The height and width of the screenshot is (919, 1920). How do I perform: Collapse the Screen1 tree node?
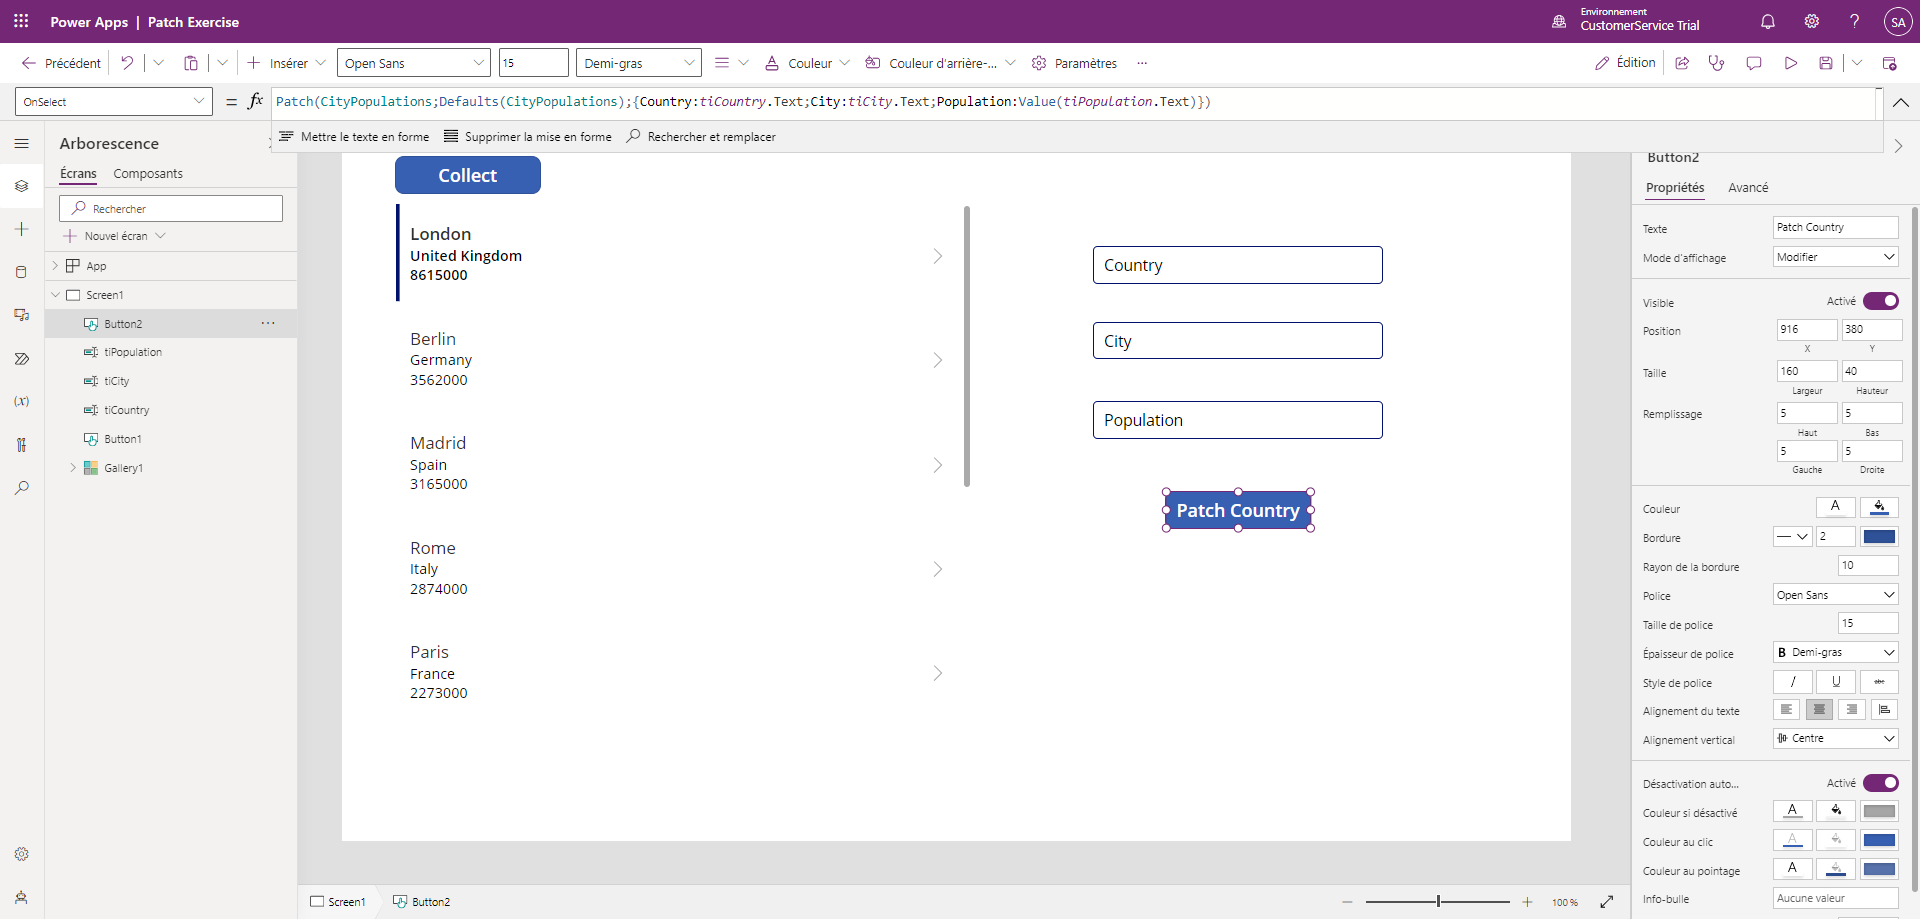[56, 295]
